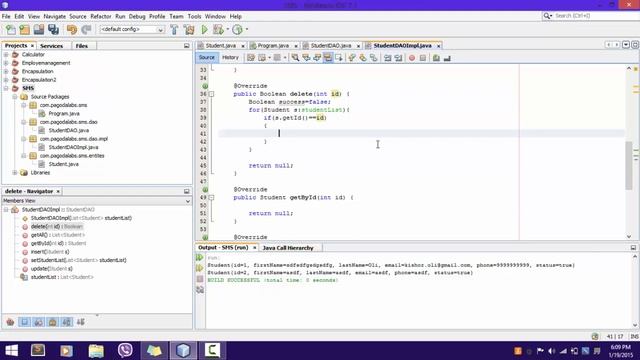Click the Redo toolbar icon
The image size is (640, 360).
tap(86, 29)
